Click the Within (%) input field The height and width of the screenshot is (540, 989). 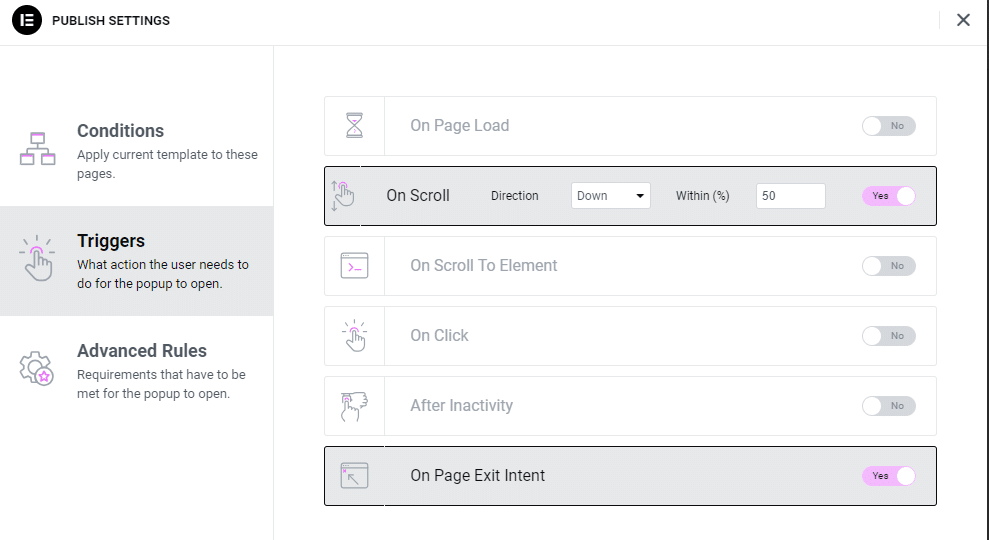(x=790, y=196)
